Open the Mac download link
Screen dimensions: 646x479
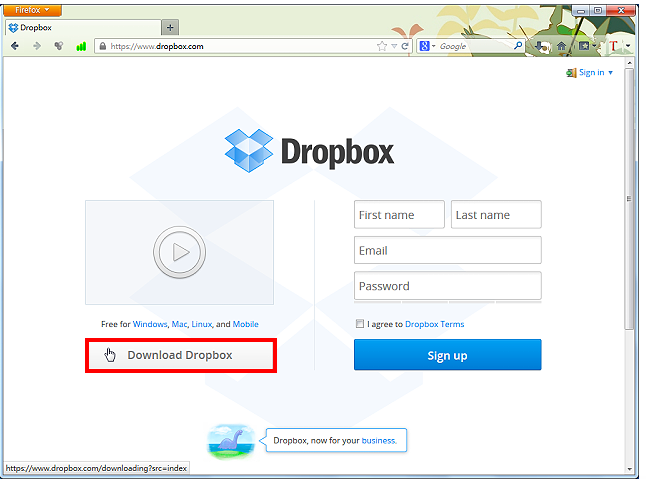pos(179,324)
